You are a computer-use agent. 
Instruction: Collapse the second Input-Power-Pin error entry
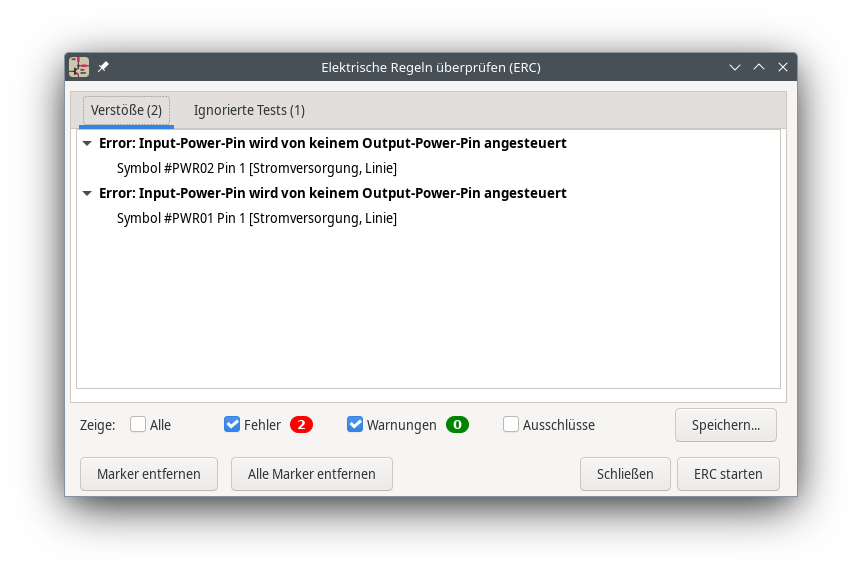88,193
